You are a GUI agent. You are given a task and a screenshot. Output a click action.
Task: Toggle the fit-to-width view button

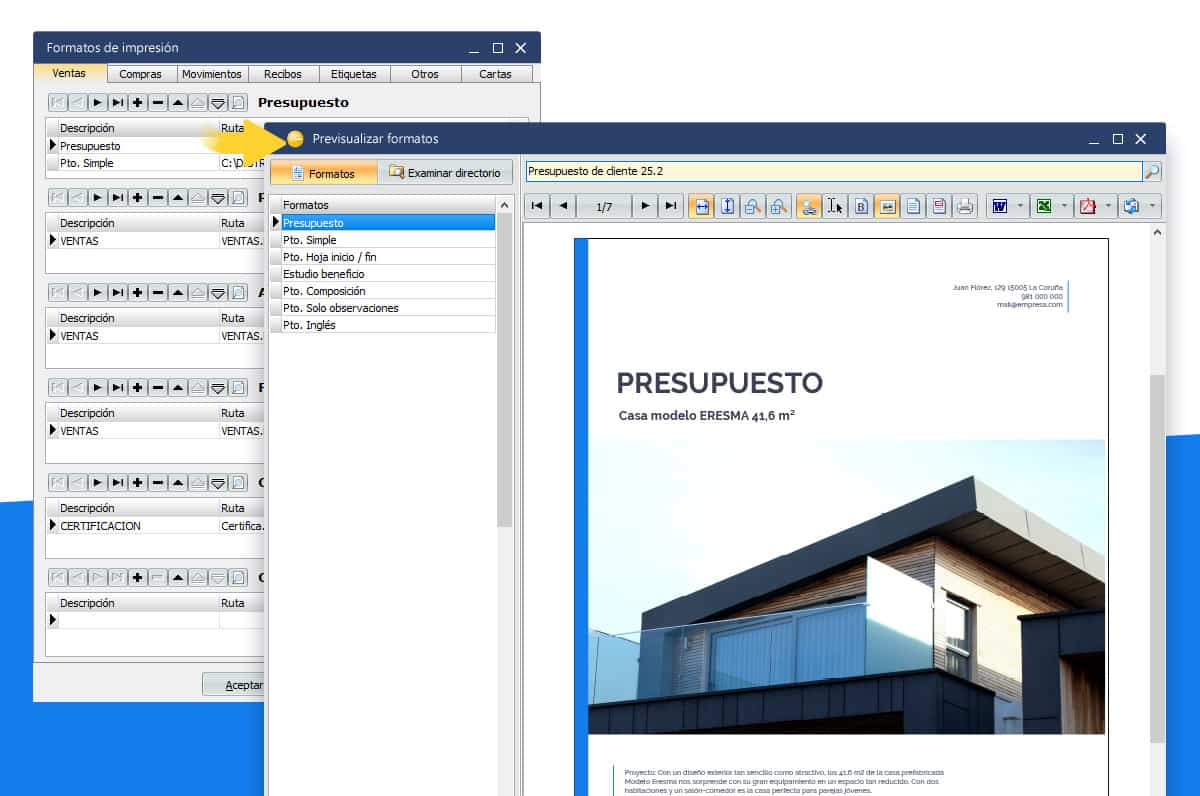click(x=702, y=207)
